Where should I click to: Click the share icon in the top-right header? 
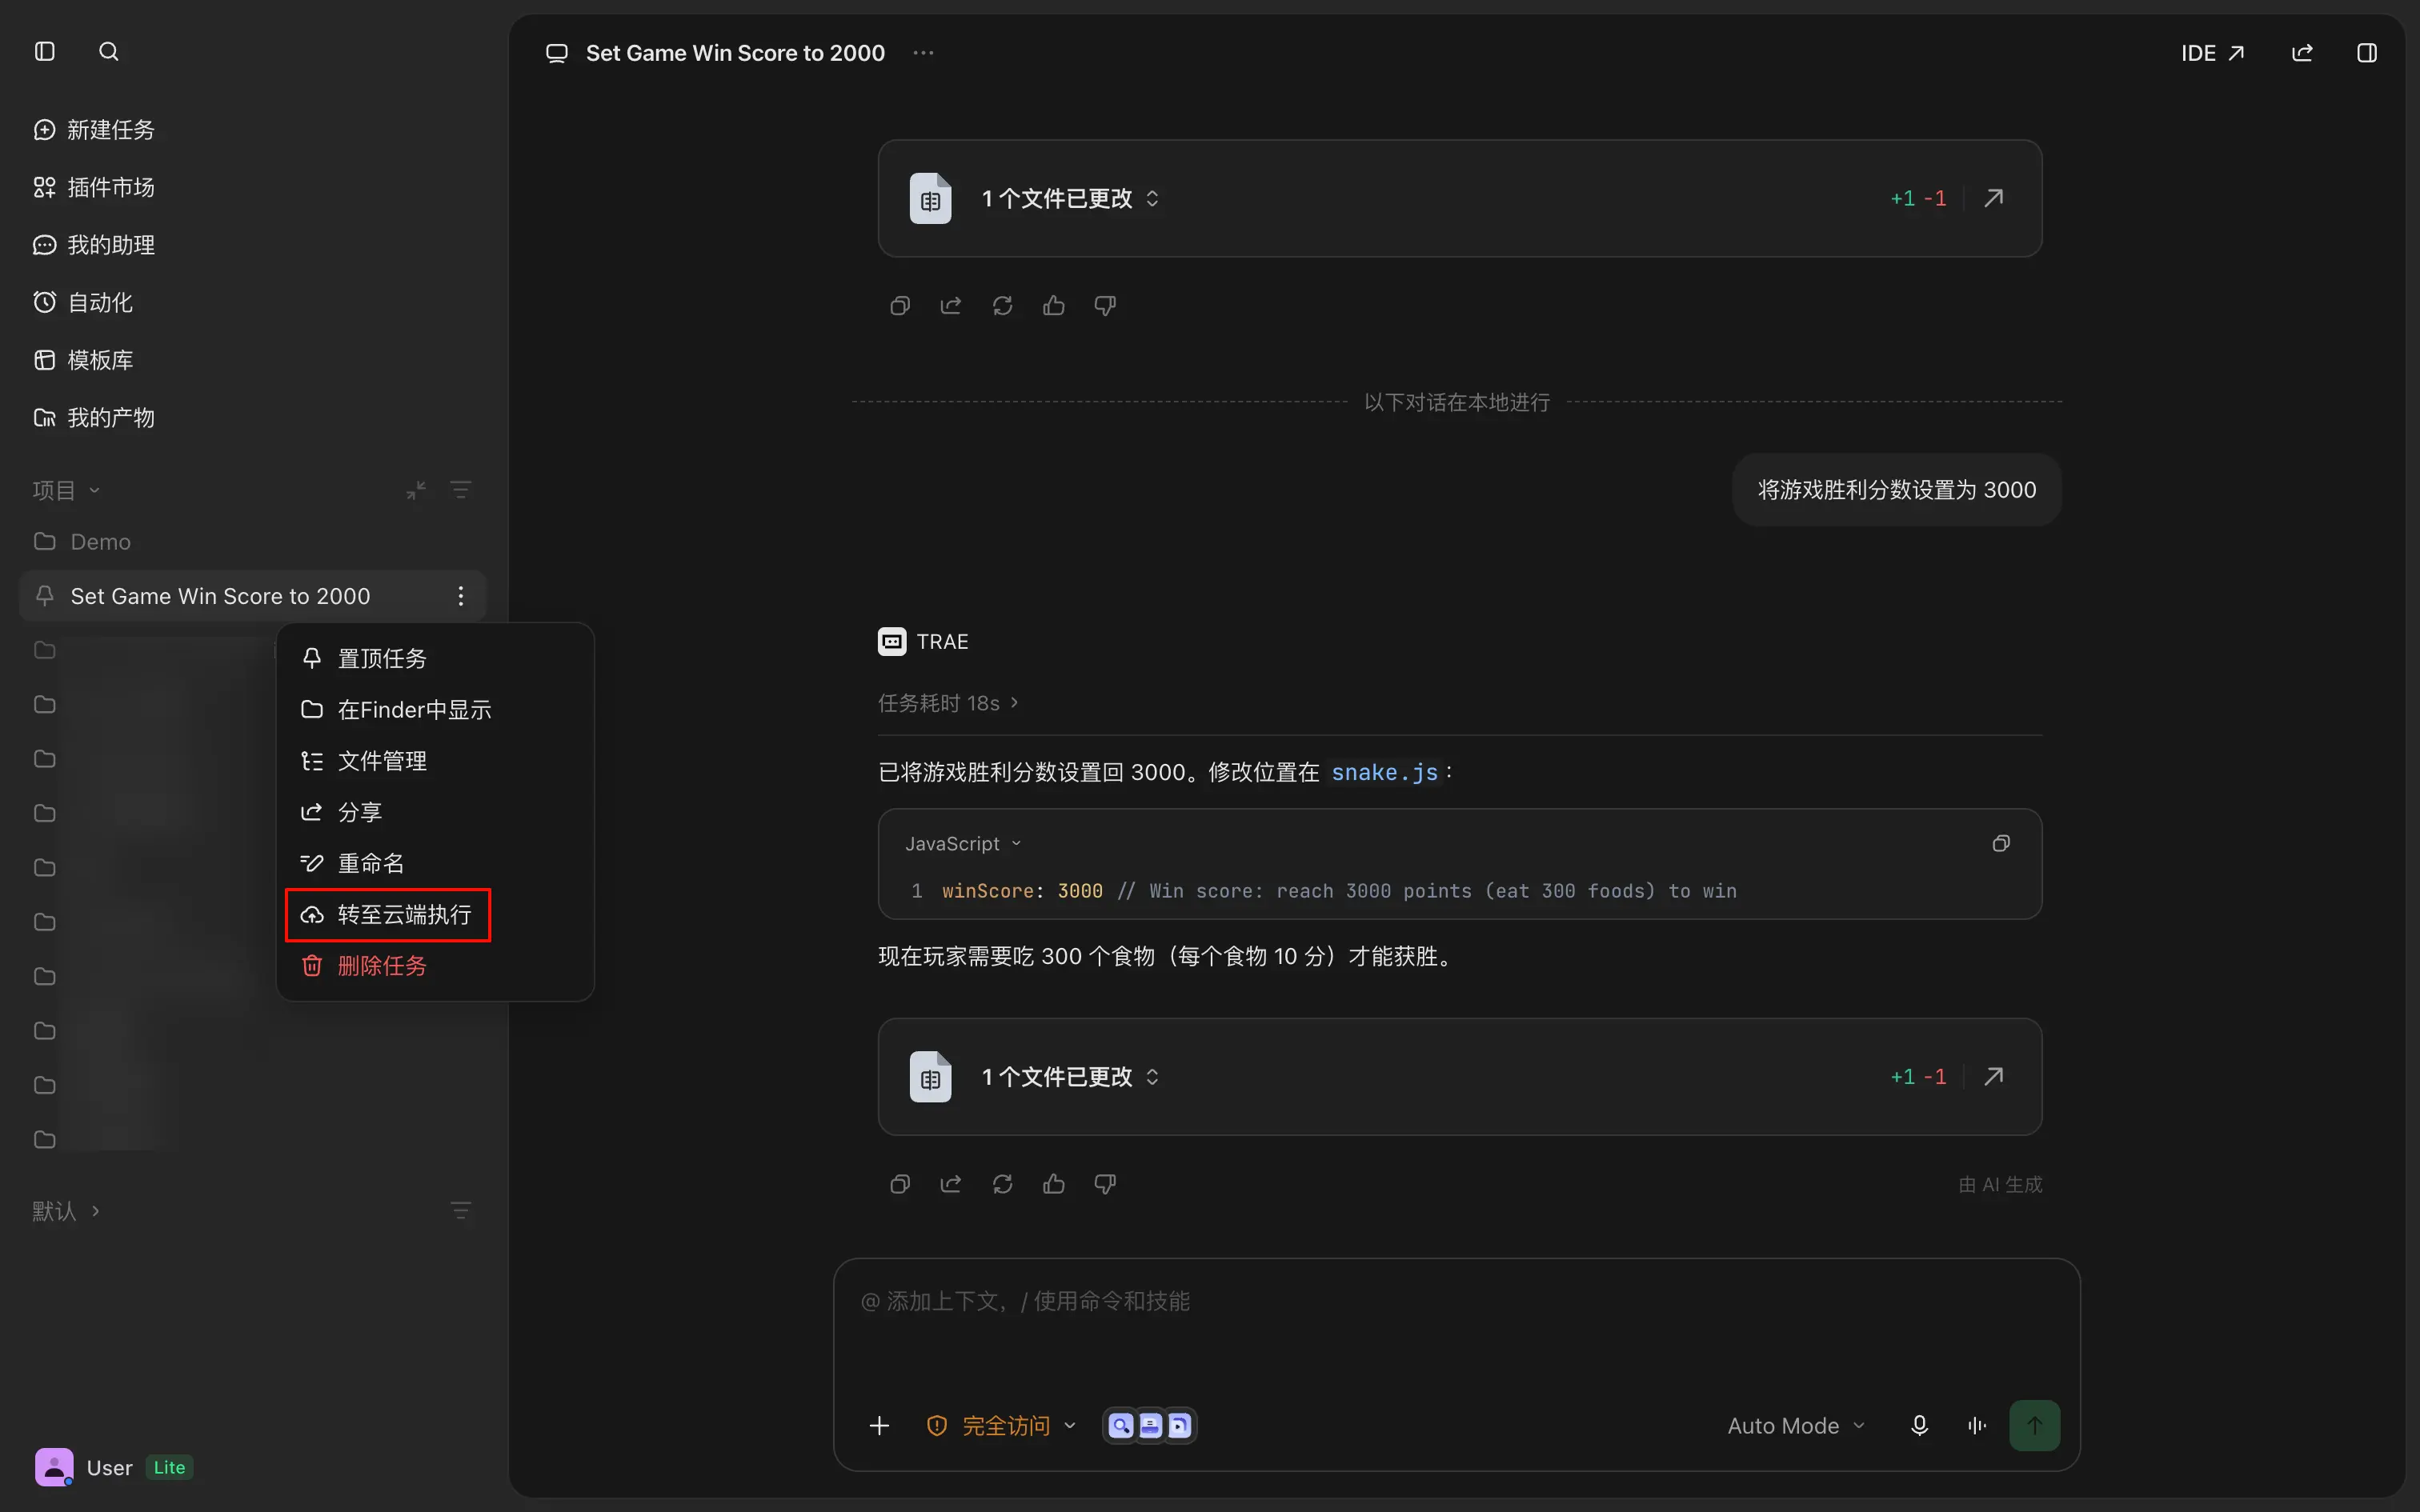[x=2302, y=52]
